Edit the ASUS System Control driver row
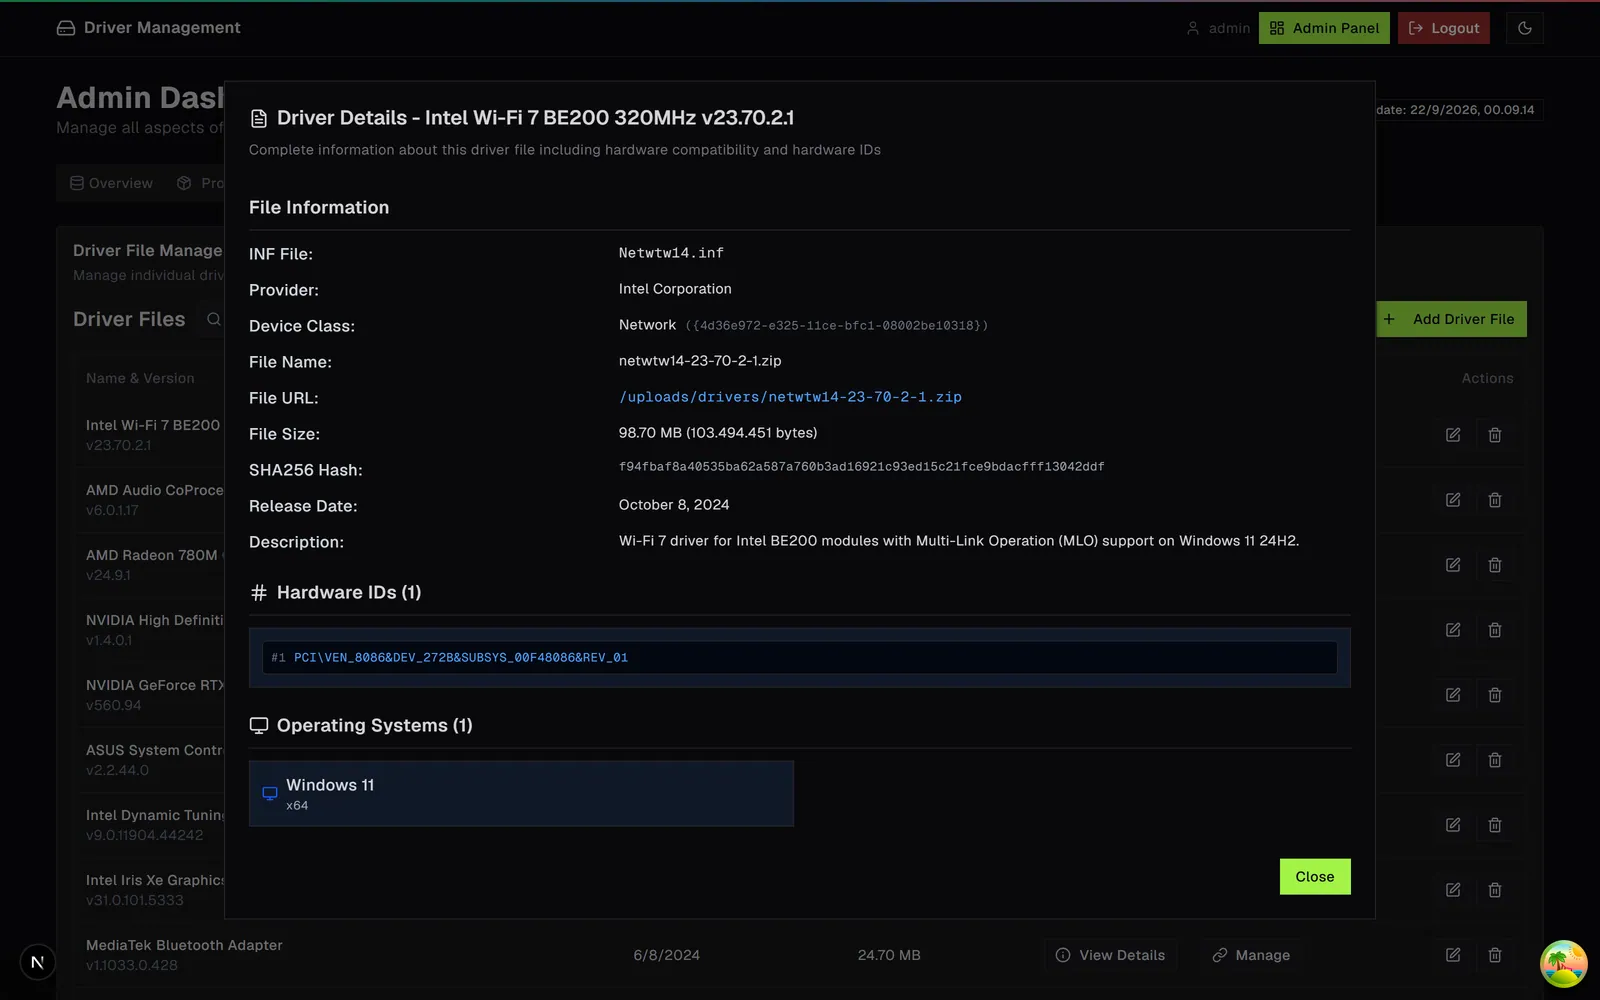The height and width of the screenshot is (1000, 1600). tap(1453, 760)
